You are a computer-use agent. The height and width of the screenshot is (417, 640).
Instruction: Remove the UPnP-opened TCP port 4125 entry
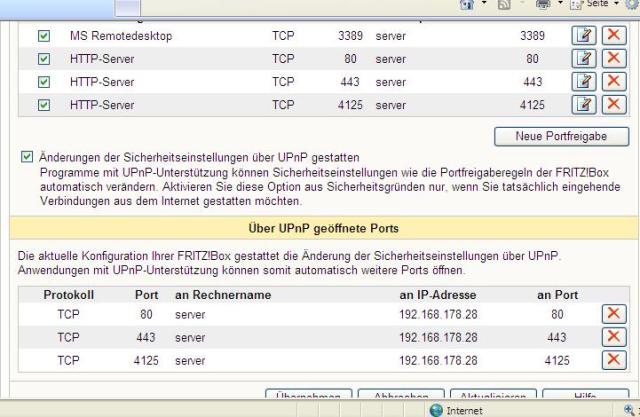click(614, 360)
